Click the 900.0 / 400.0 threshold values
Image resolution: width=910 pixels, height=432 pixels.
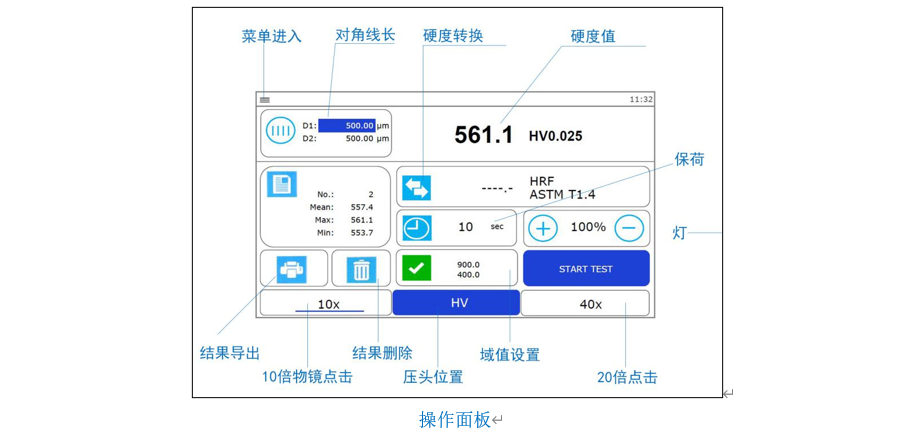point(468,269)
